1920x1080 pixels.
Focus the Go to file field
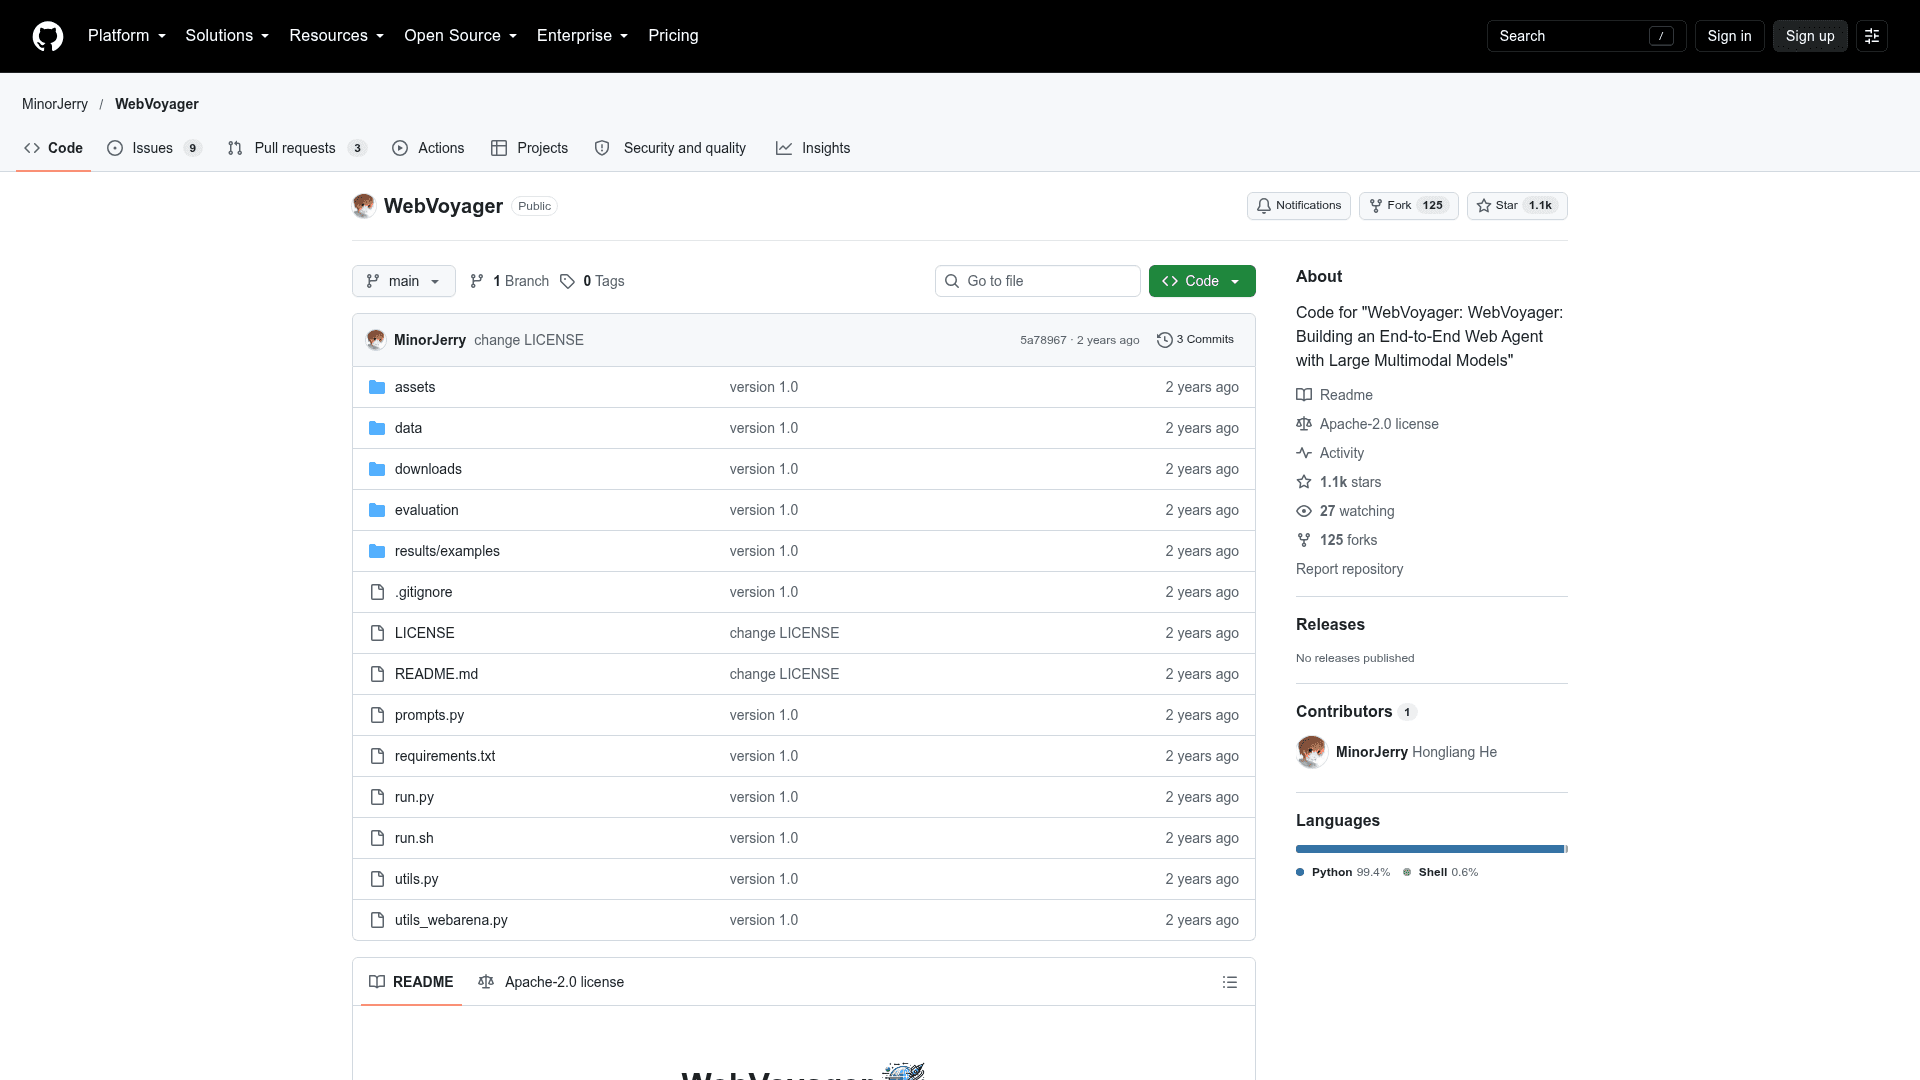coord(1038,281)
